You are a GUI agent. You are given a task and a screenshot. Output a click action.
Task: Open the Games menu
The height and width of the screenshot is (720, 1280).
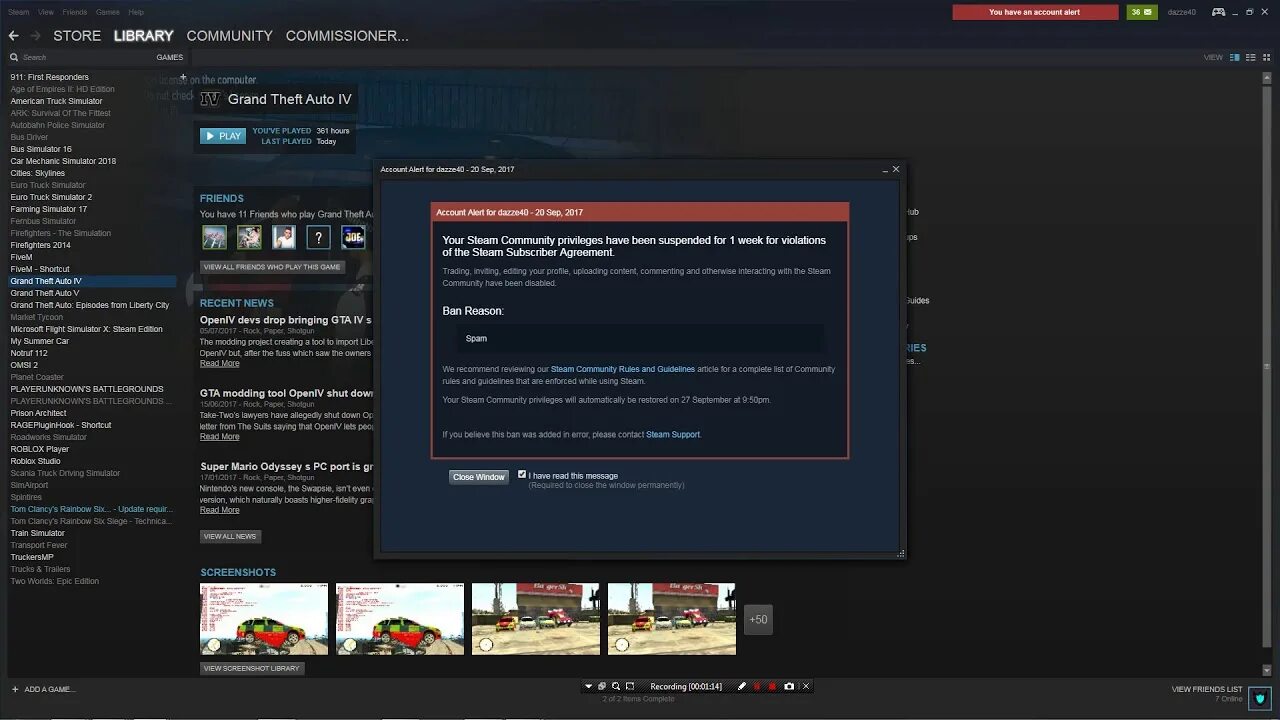[x=107, y=12]
